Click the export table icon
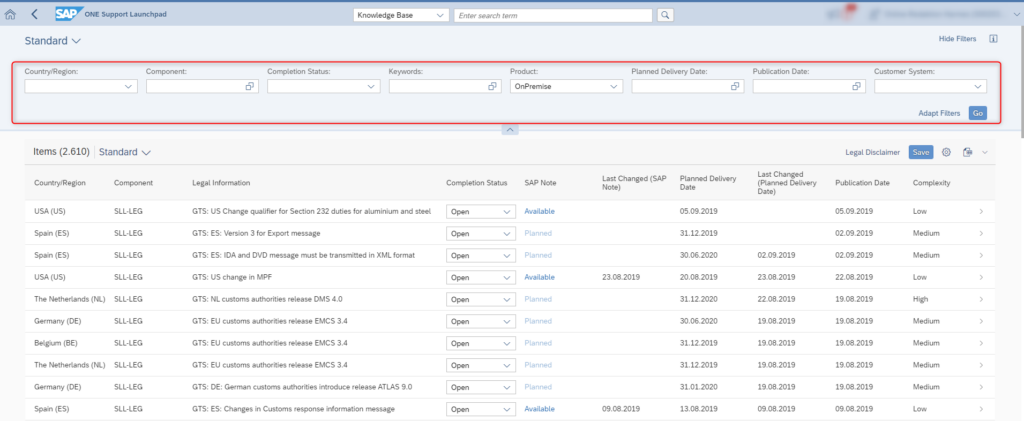This screenshot has width=1024, height=421. click(967, 152)
